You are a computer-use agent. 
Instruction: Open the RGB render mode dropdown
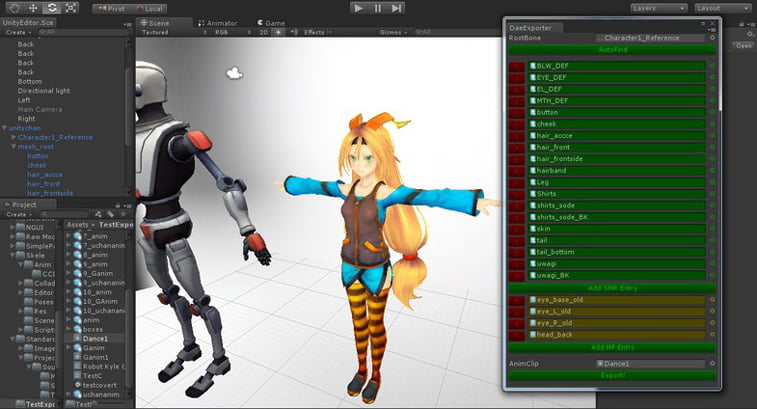point(233,32)
